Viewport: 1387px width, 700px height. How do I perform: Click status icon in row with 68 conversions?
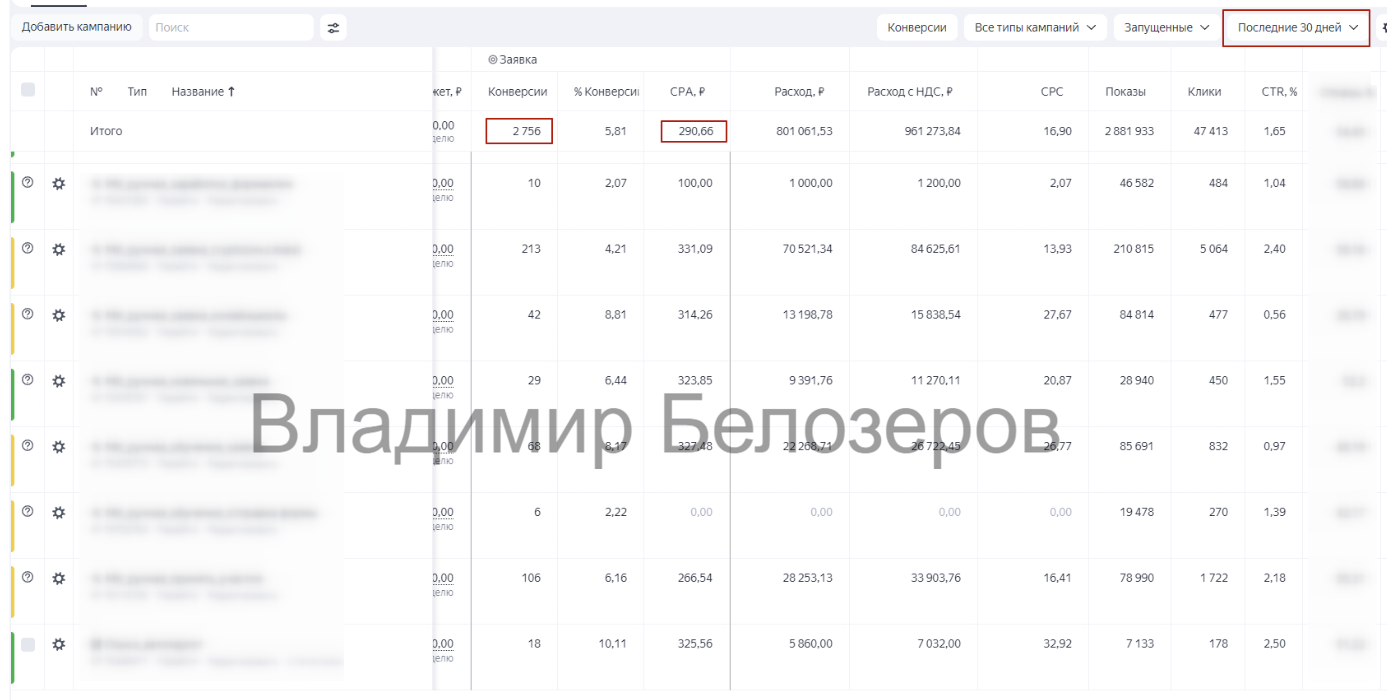(28, 446)
